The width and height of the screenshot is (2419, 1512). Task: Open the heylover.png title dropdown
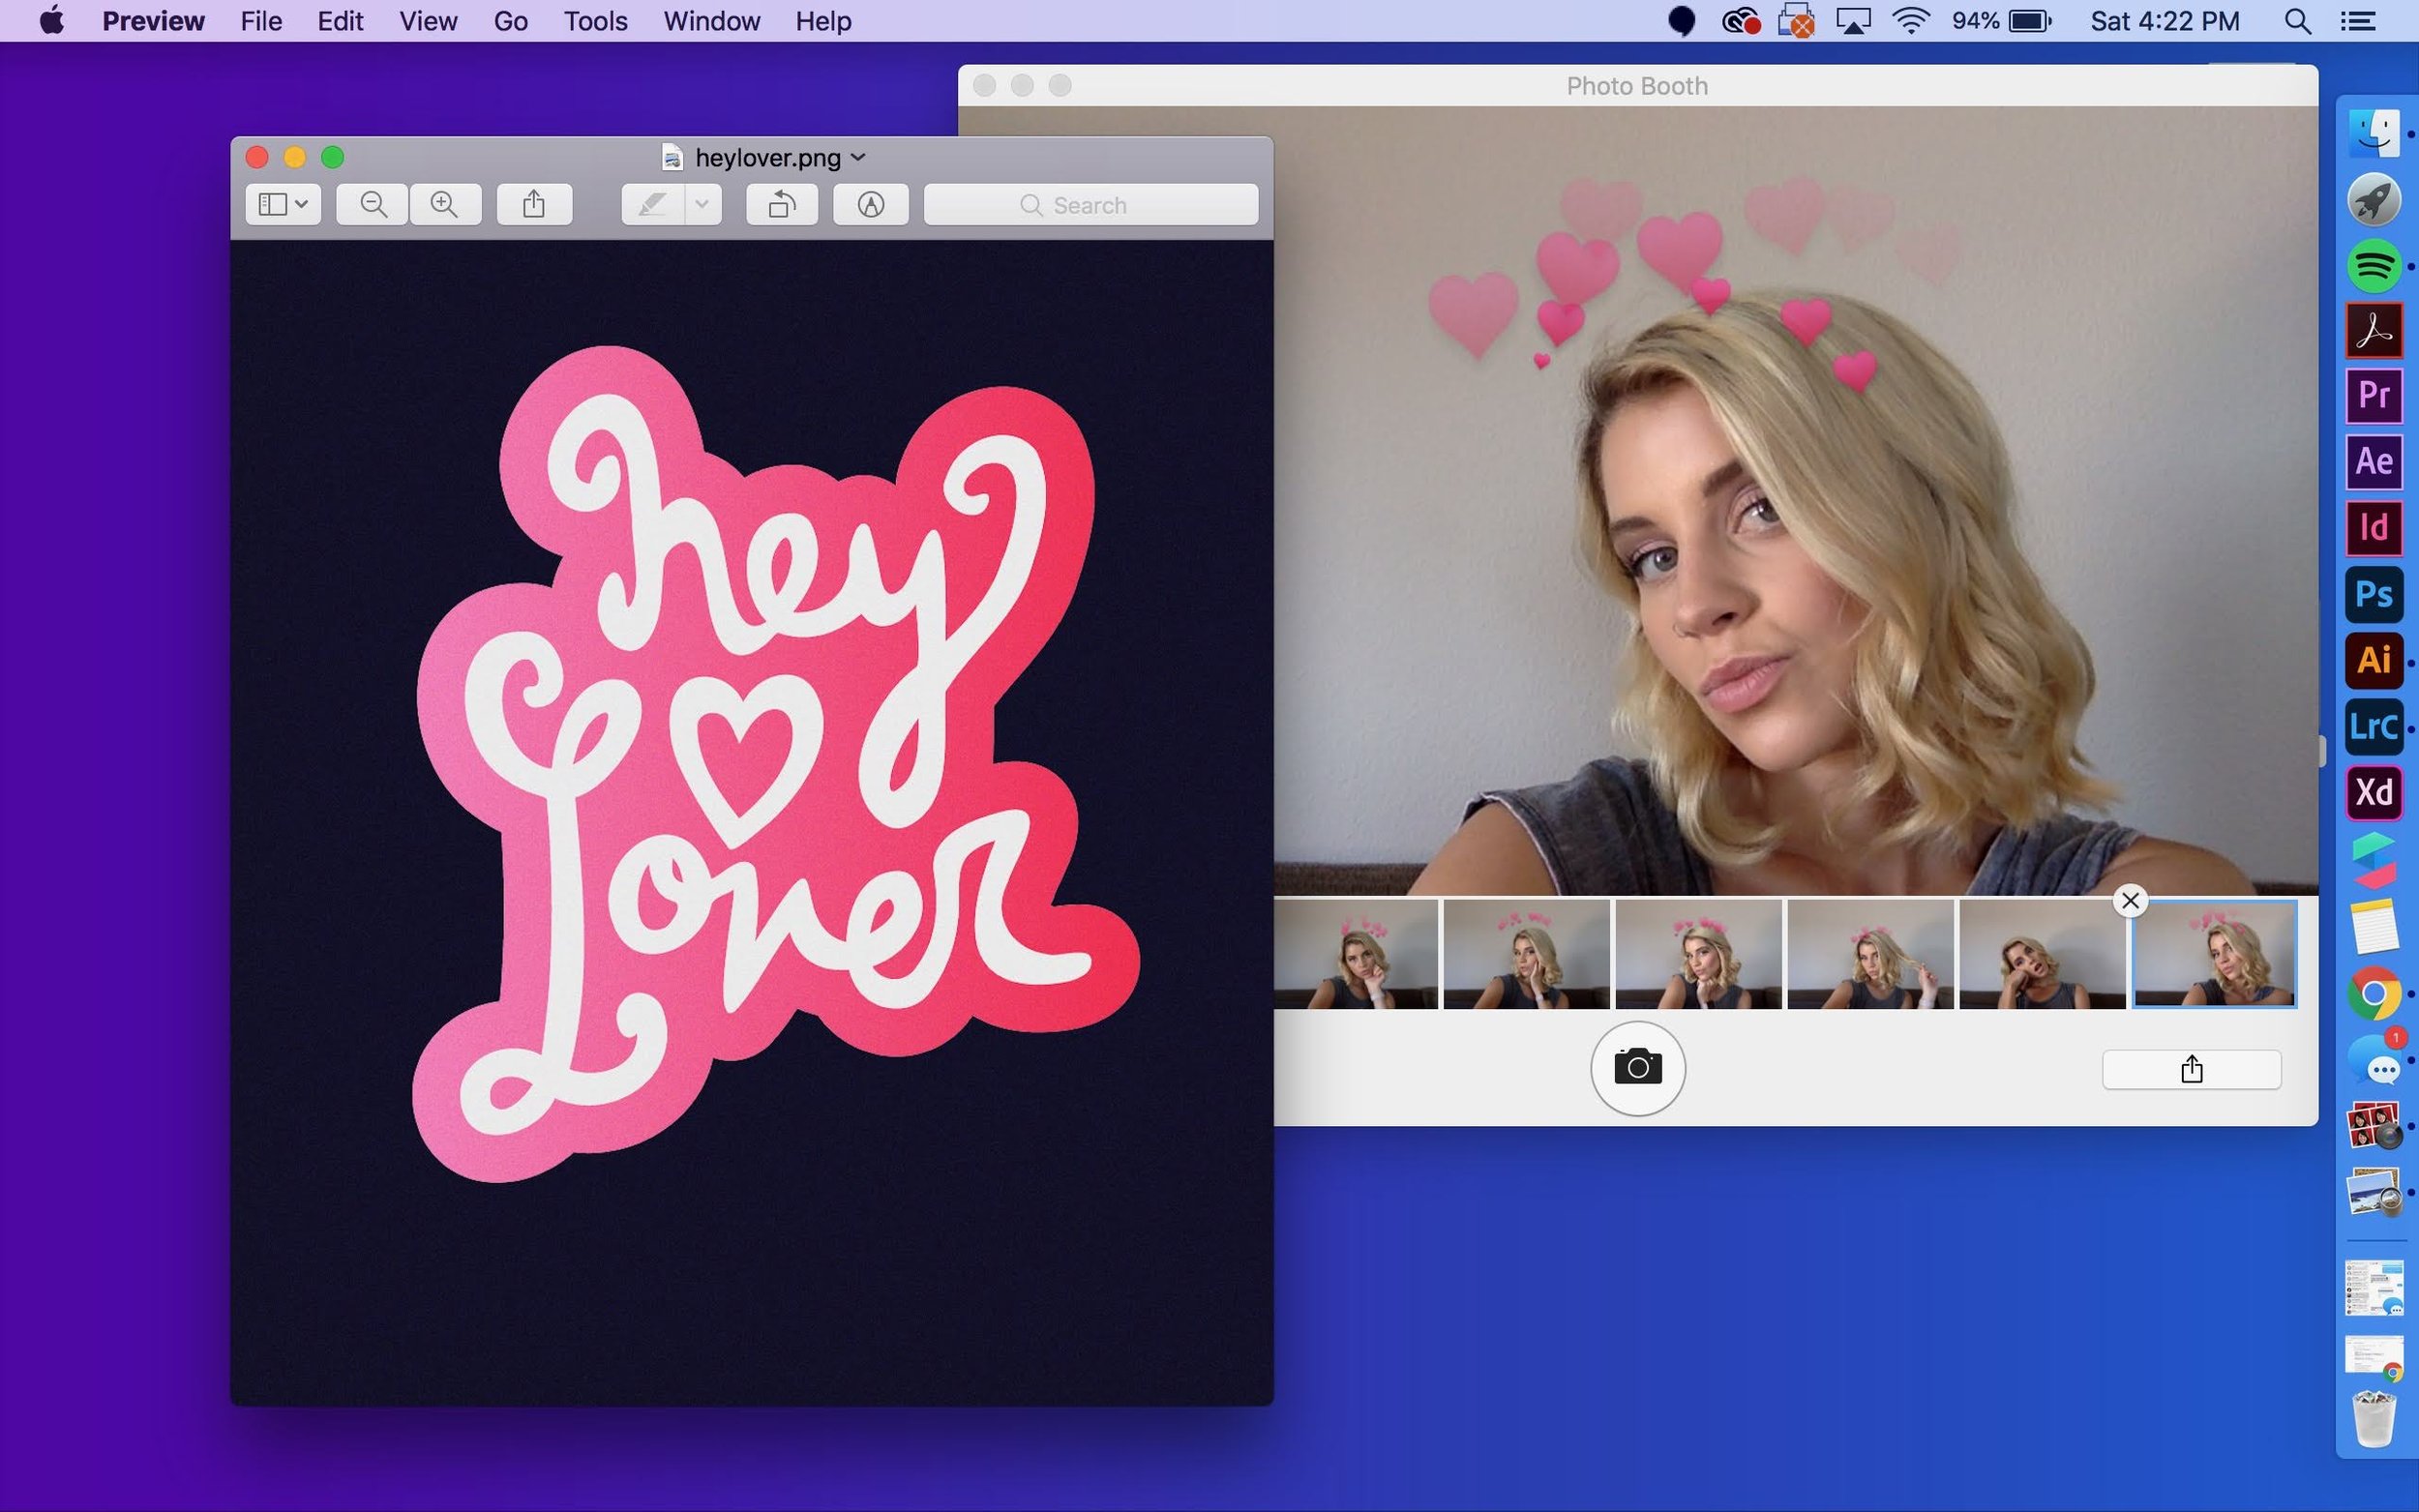point(858,158)
